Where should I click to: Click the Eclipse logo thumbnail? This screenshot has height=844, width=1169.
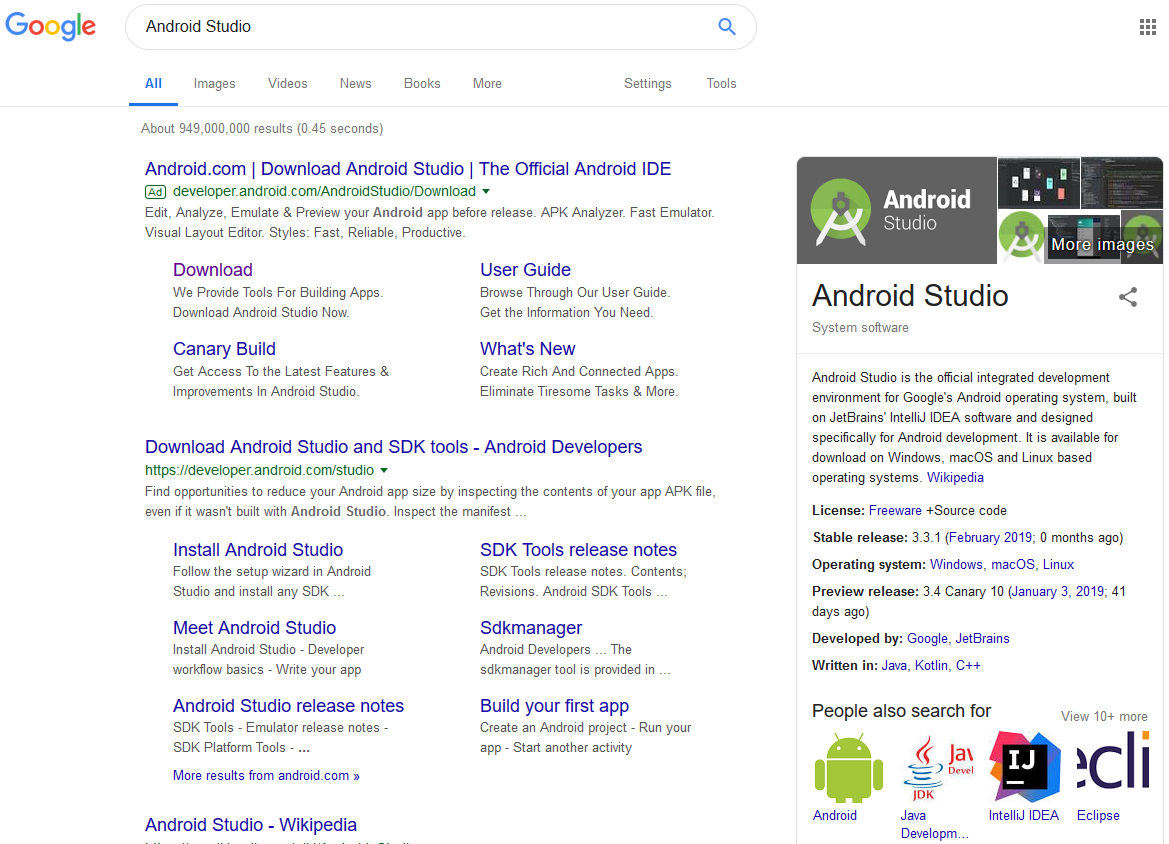click(x=1112, y=767)
